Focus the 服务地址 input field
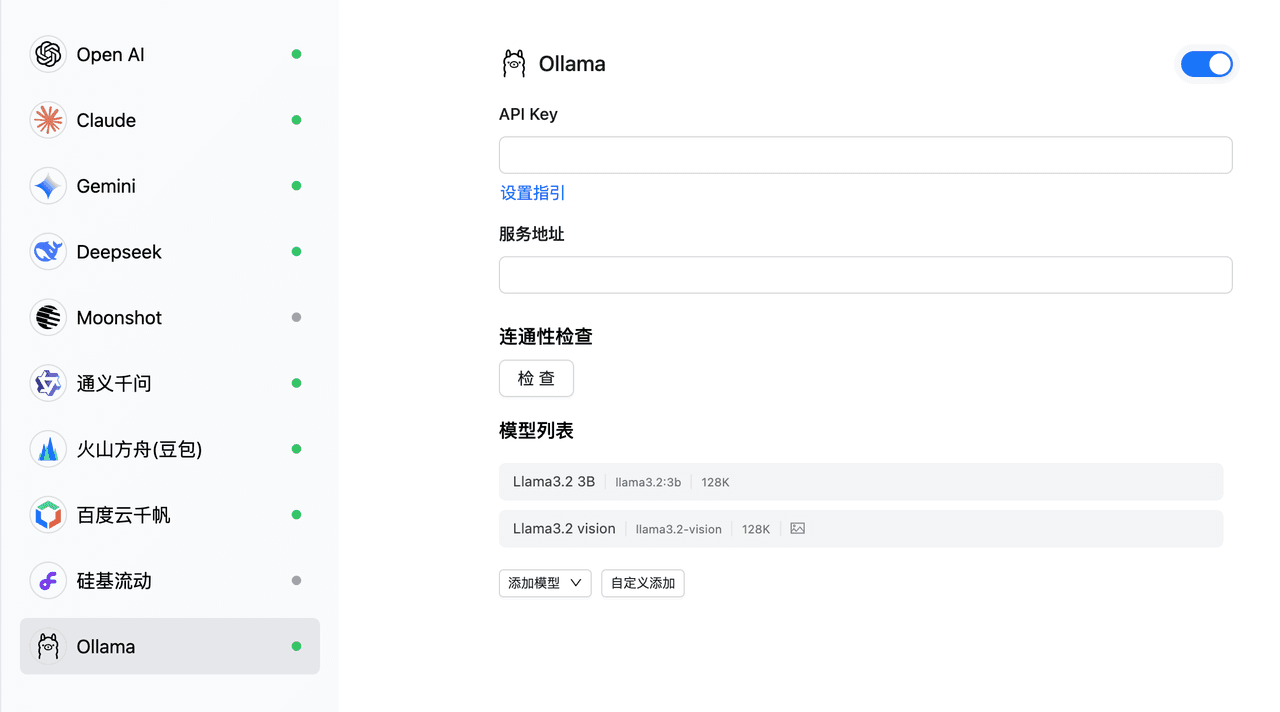This screenshot has width=1280, height=712. 866,275
